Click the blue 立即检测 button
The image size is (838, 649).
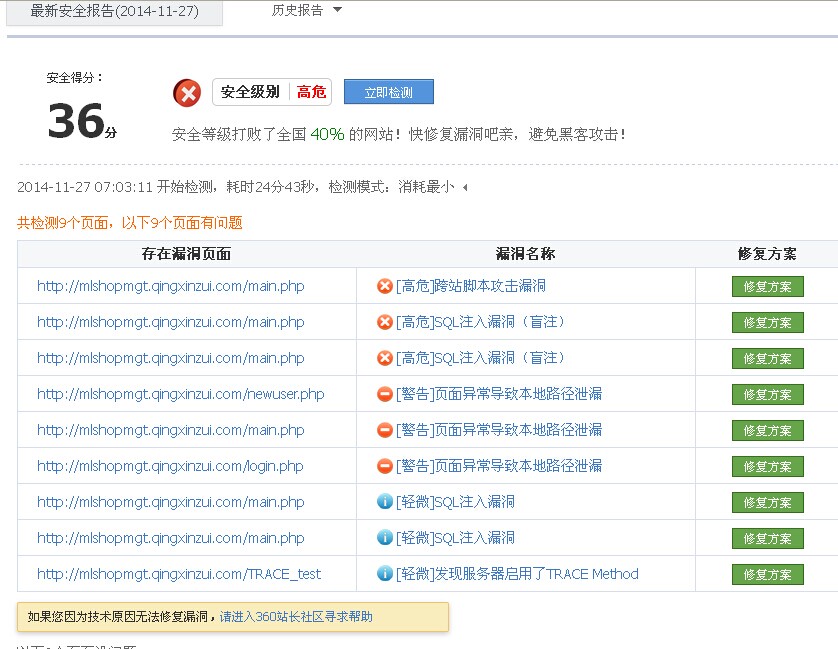tap(389, 92)
